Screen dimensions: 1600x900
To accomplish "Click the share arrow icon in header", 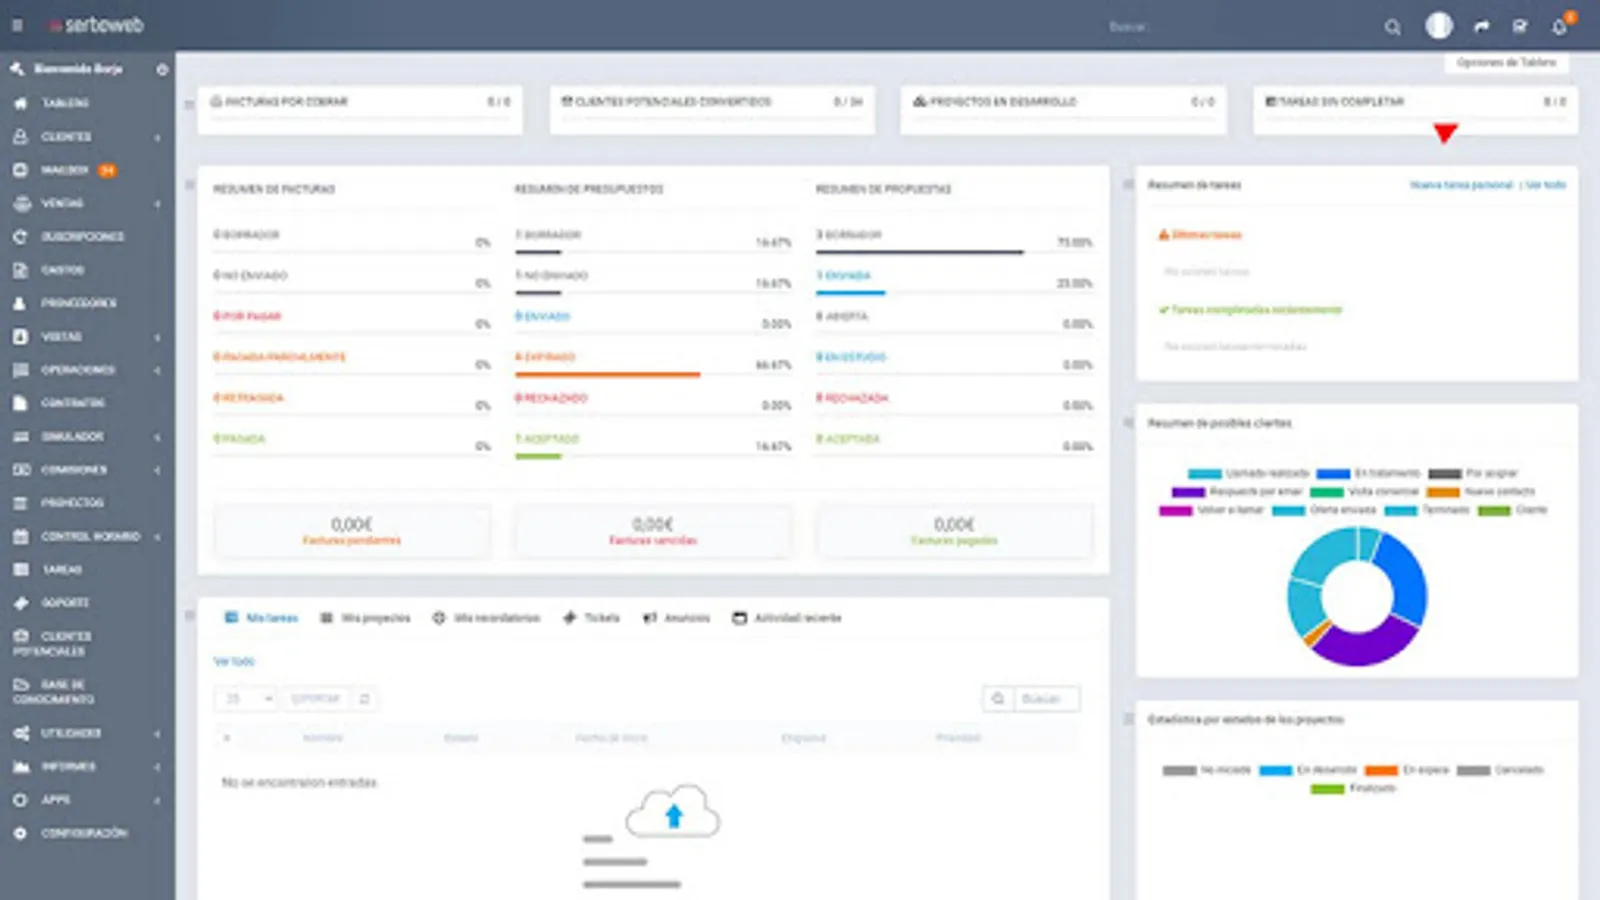I will (x=1481, y=27).
